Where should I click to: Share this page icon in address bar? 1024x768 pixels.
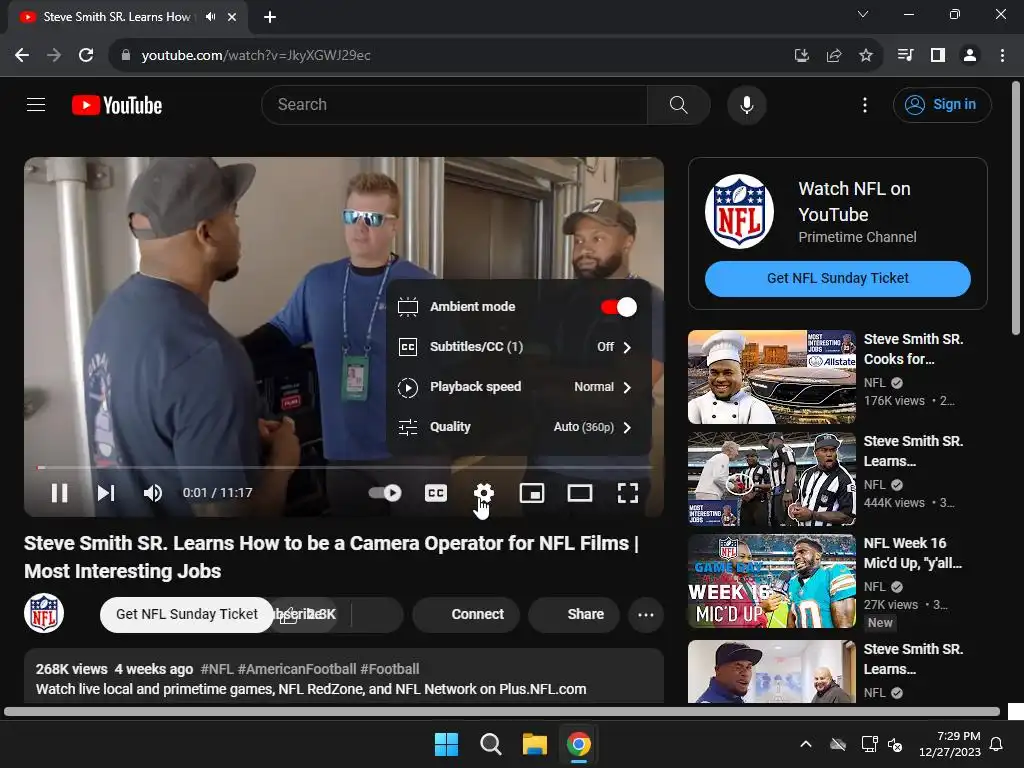pos(833,56)
